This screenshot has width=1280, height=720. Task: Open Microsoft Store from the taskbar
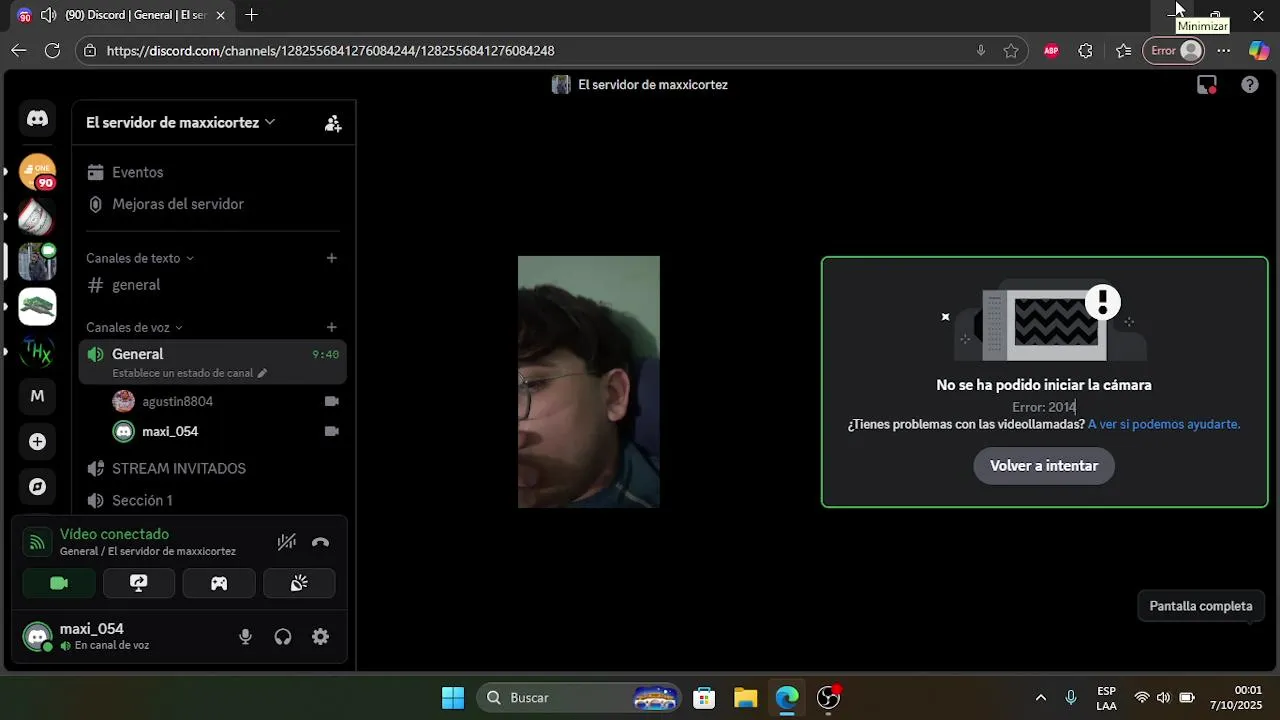(x=704, y=697)
